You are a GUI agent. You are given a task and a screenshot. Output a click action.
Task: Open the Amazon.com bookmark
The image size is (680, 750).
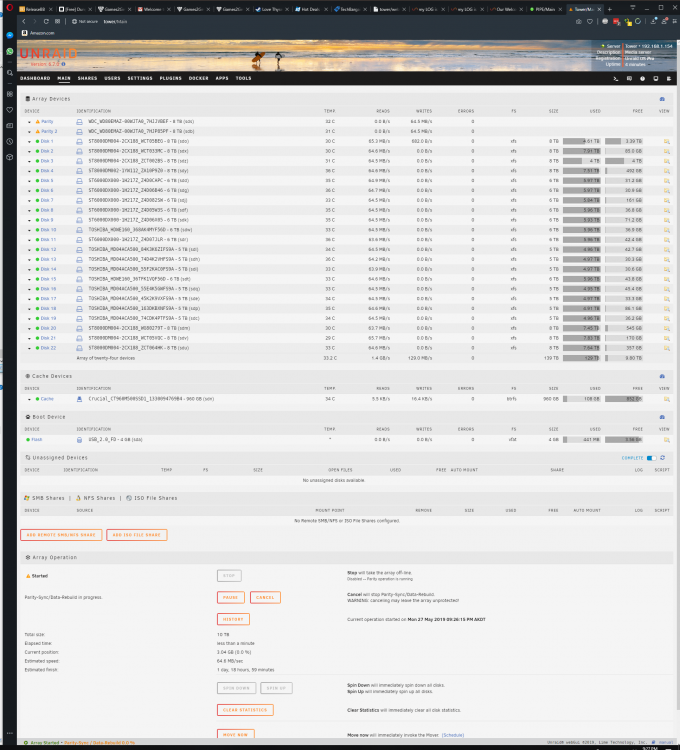click(38, 33)
